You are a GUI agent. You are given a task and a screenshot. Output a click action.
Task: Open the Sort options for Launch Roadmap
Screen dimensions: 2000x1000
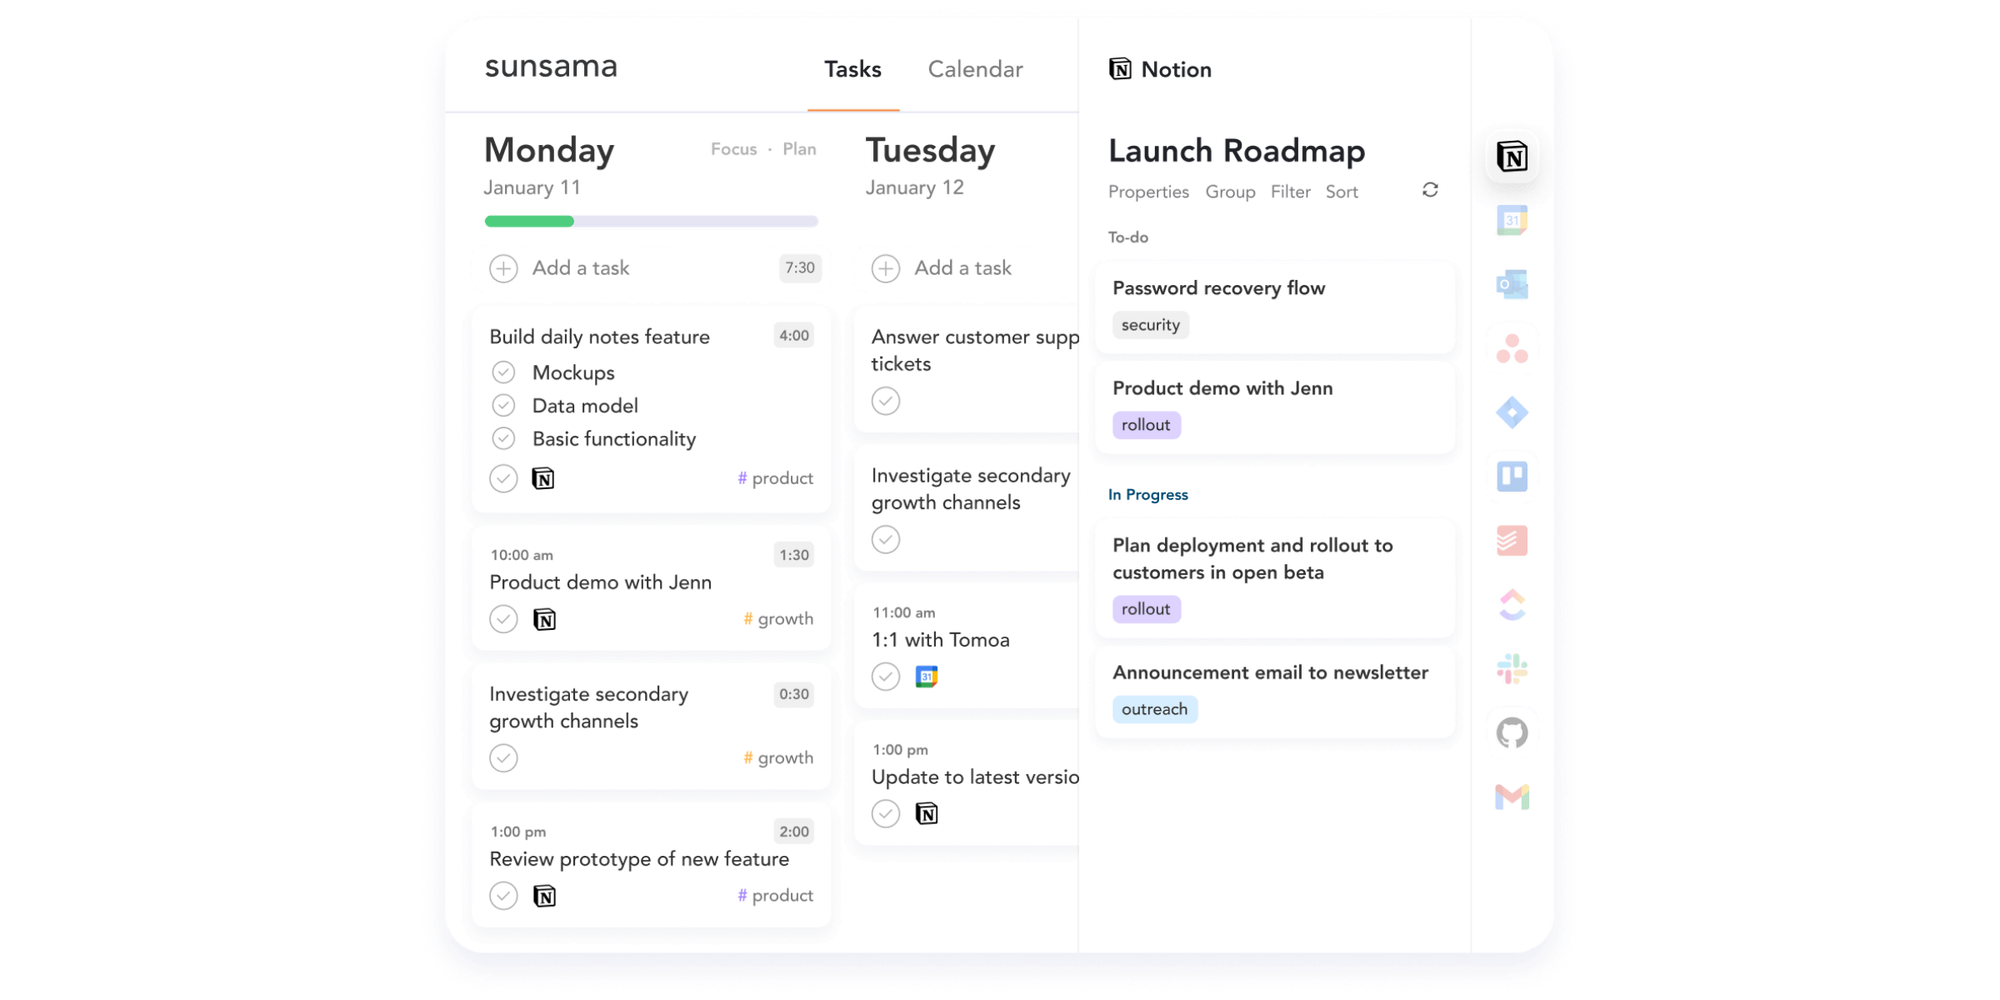click(1342, 192)
